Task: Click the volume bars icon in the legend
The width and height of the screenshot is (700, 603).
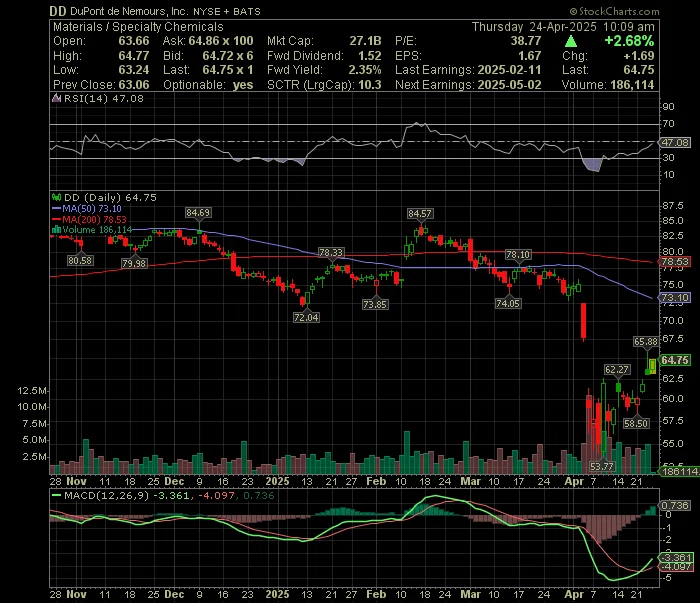Action: pyautogui.click(x=57, y=230)
